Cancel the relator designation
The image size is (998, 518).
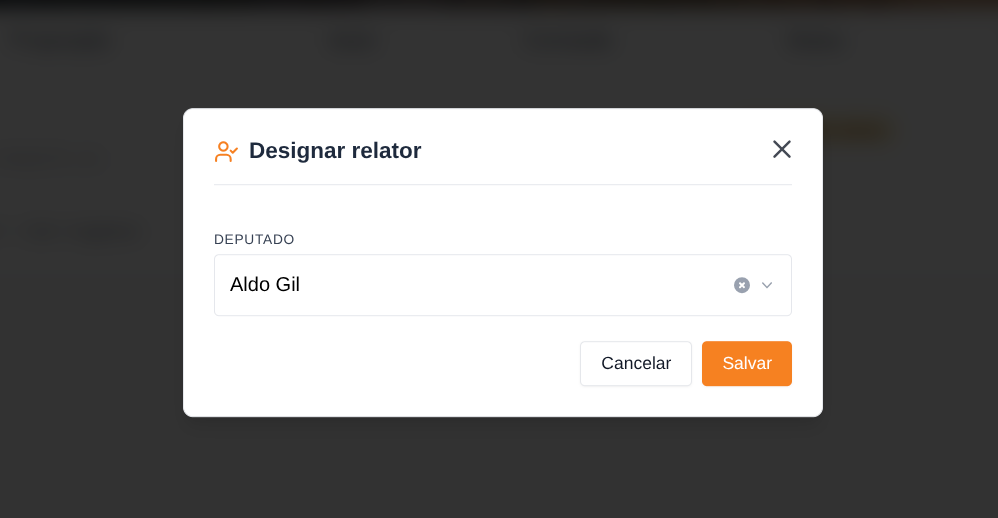(x=636, y=363)
